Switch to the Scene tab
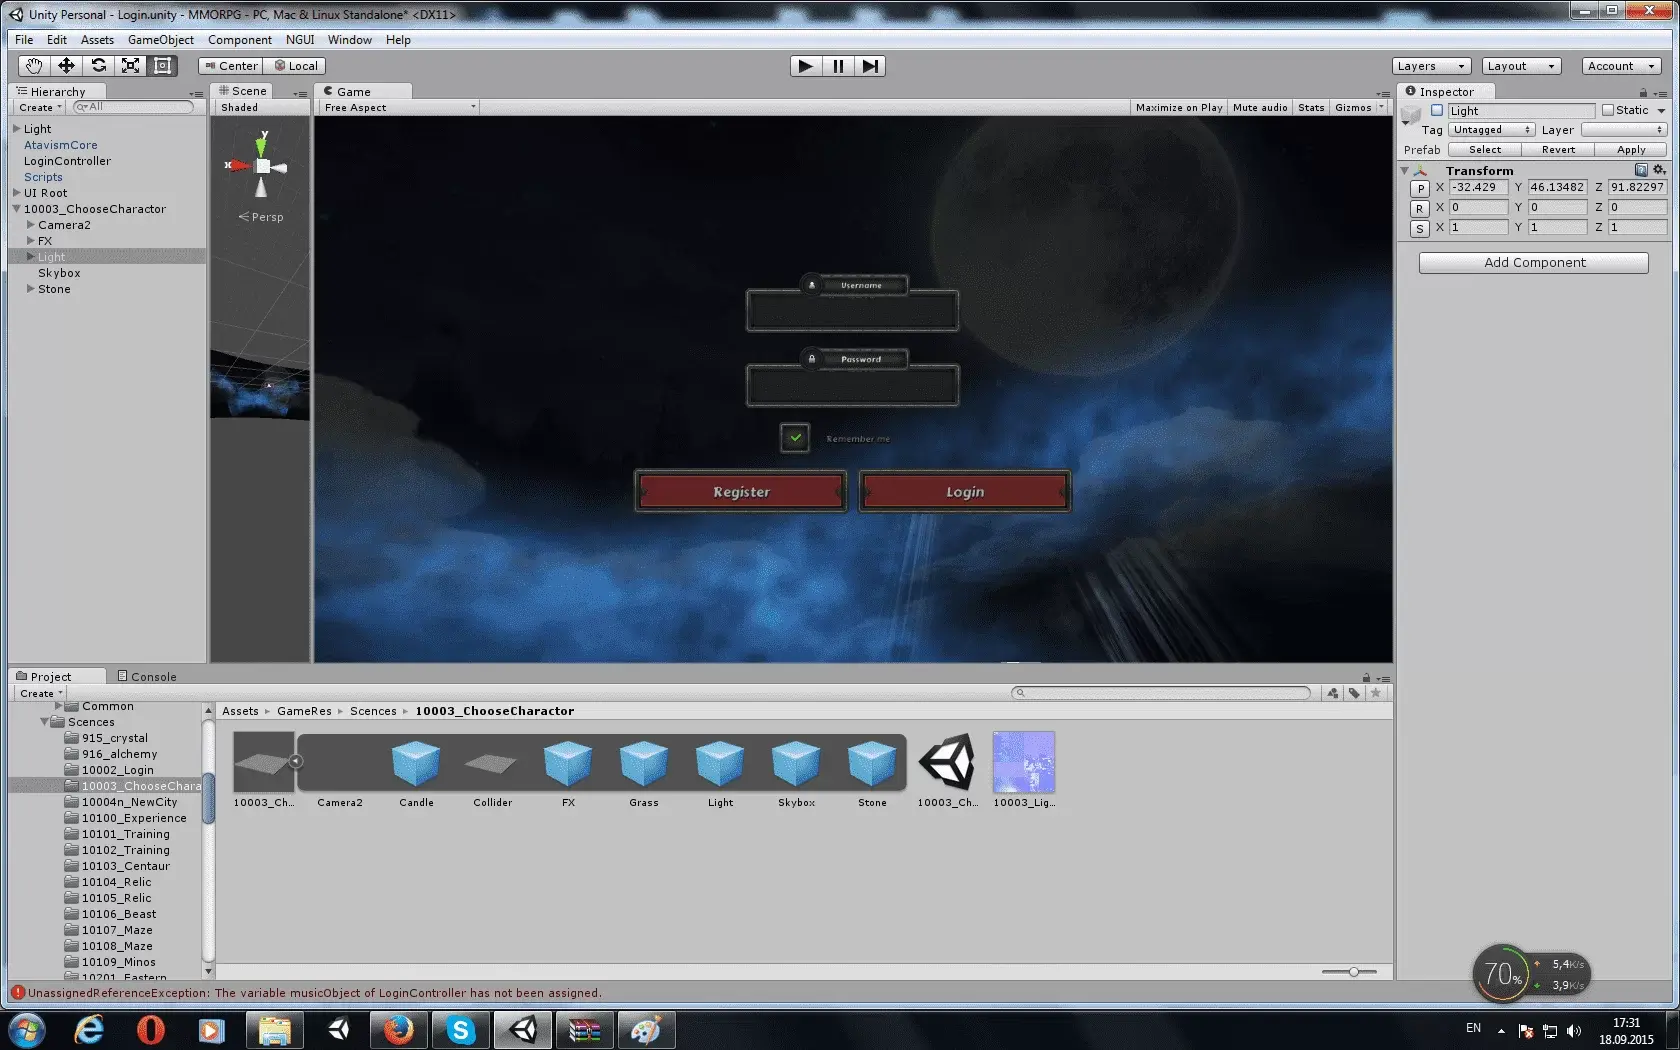1680x1050 pixels. point(243,91)
